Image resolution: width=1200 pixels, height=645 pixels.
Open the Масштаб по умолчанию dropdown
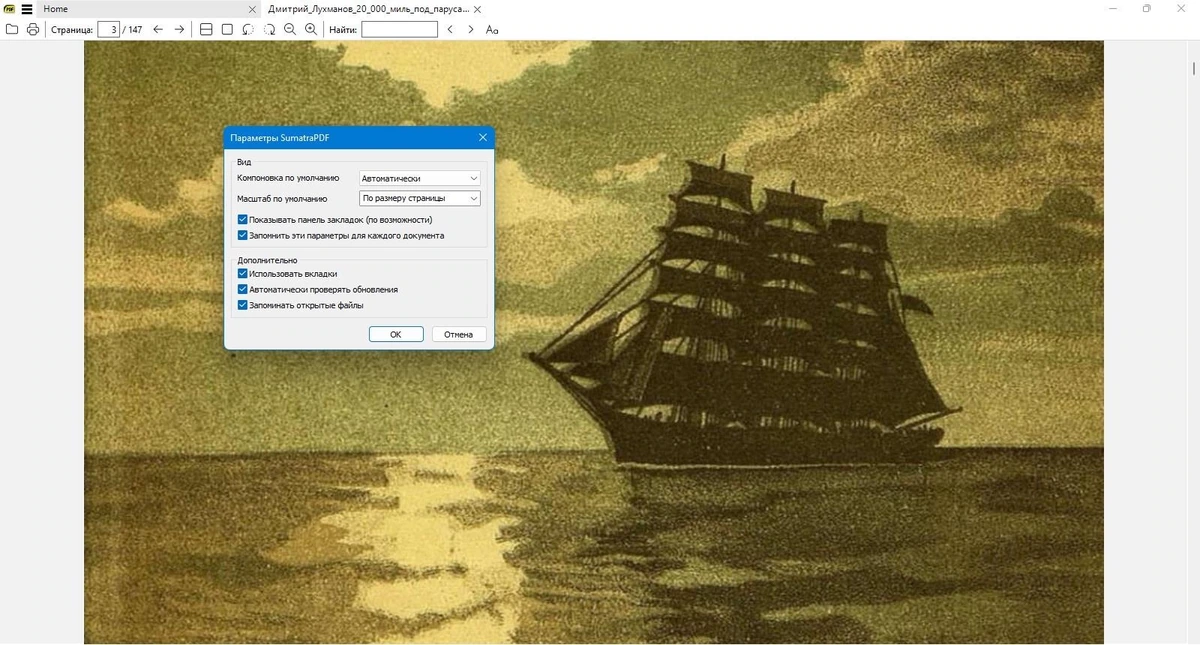pyautogui.click(x=420, y=198)
